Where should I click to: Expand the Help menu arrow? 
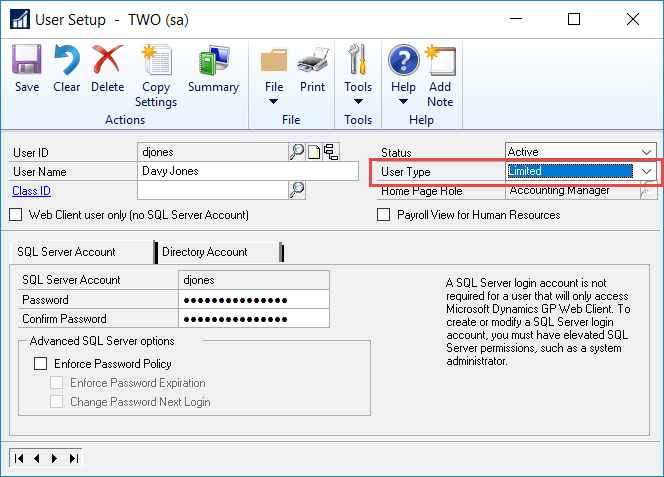pos(403,102)
